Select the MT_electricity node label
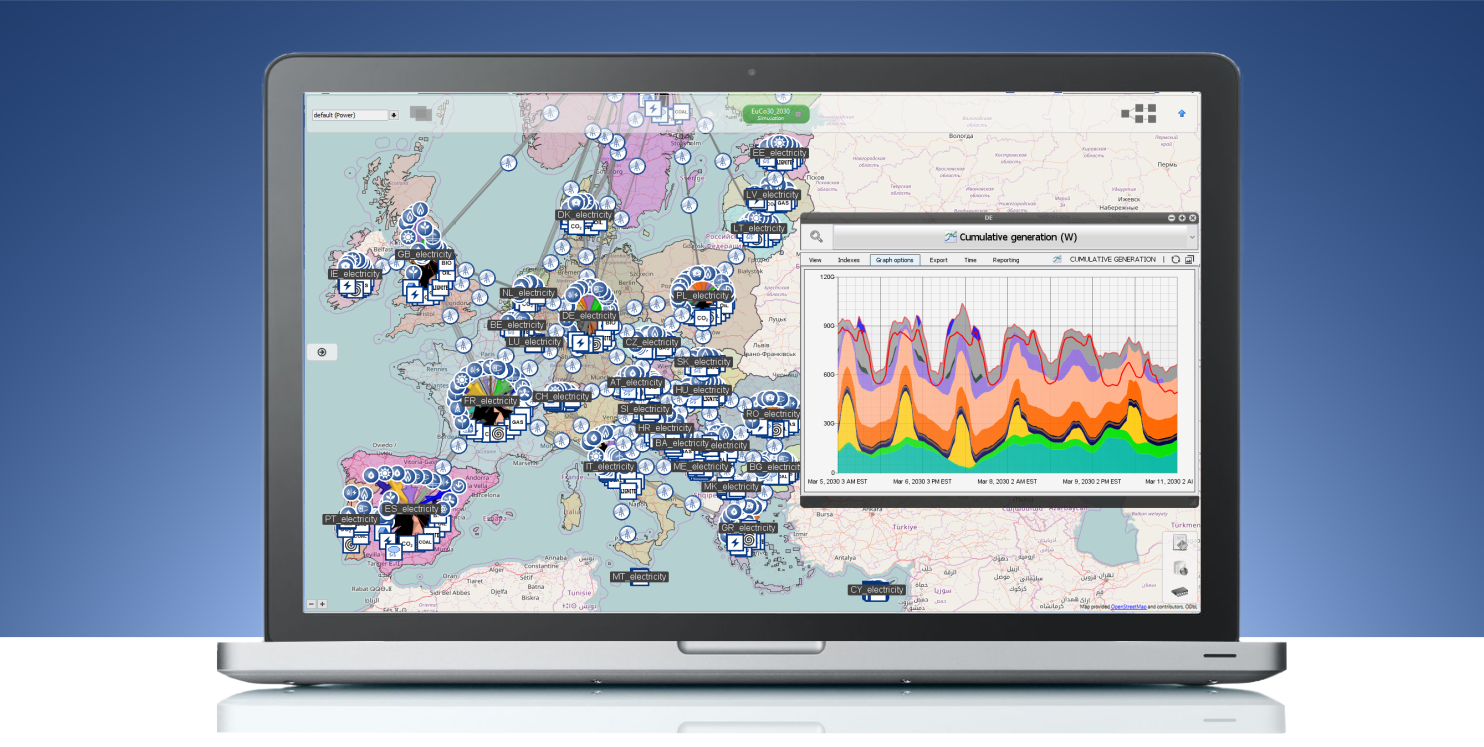Viewport: 1484px width, 747px height. (640, 577)
